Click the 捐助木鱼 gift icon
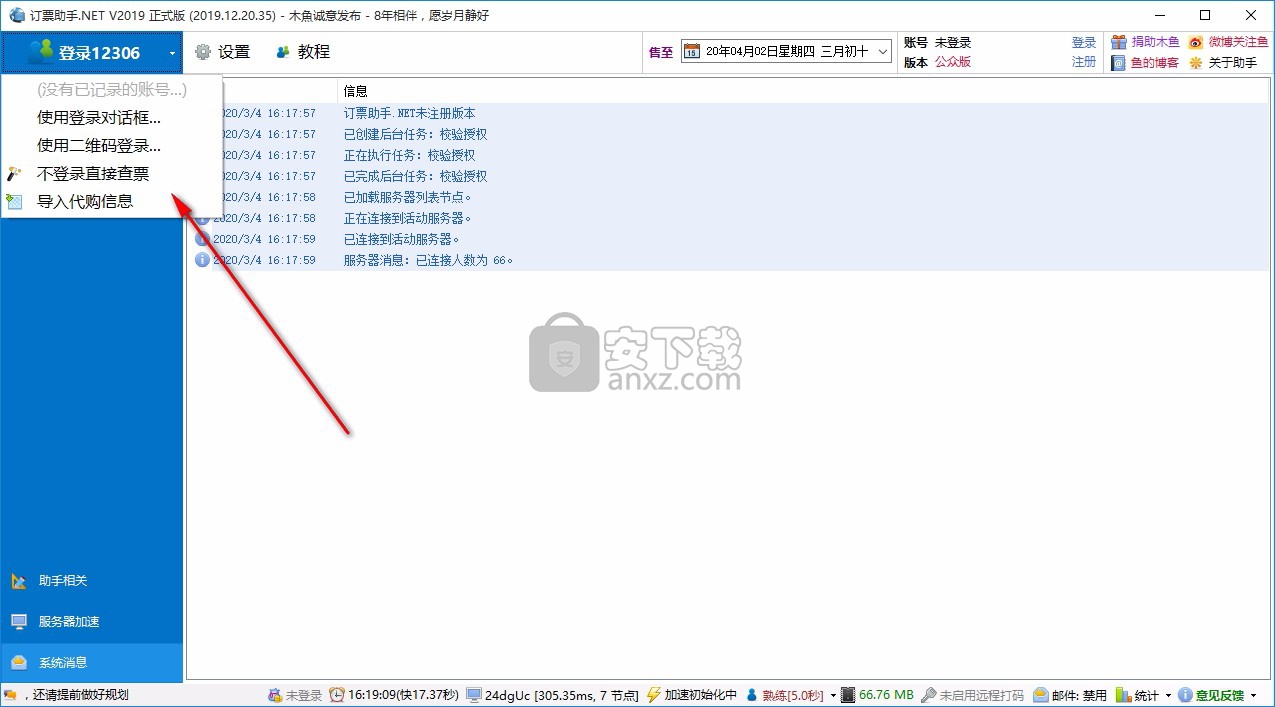 click(1119, 42)
